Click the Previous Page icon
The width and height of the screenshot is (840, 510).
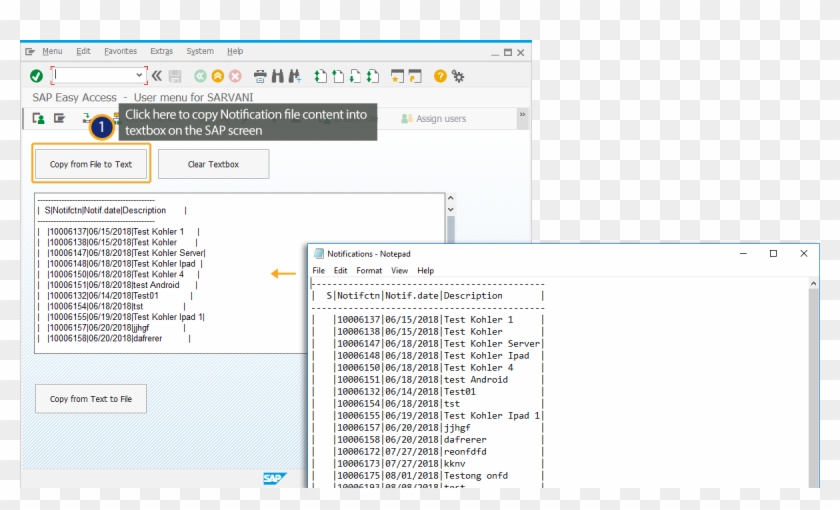click(338, 76)
